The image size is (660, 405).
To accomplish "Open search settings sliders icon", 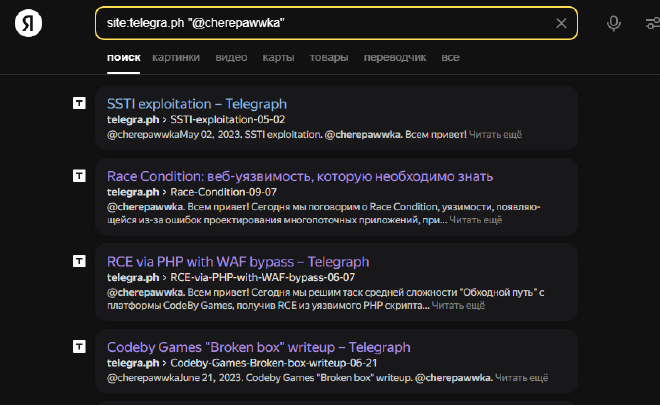I will click(x=653, y=23).
